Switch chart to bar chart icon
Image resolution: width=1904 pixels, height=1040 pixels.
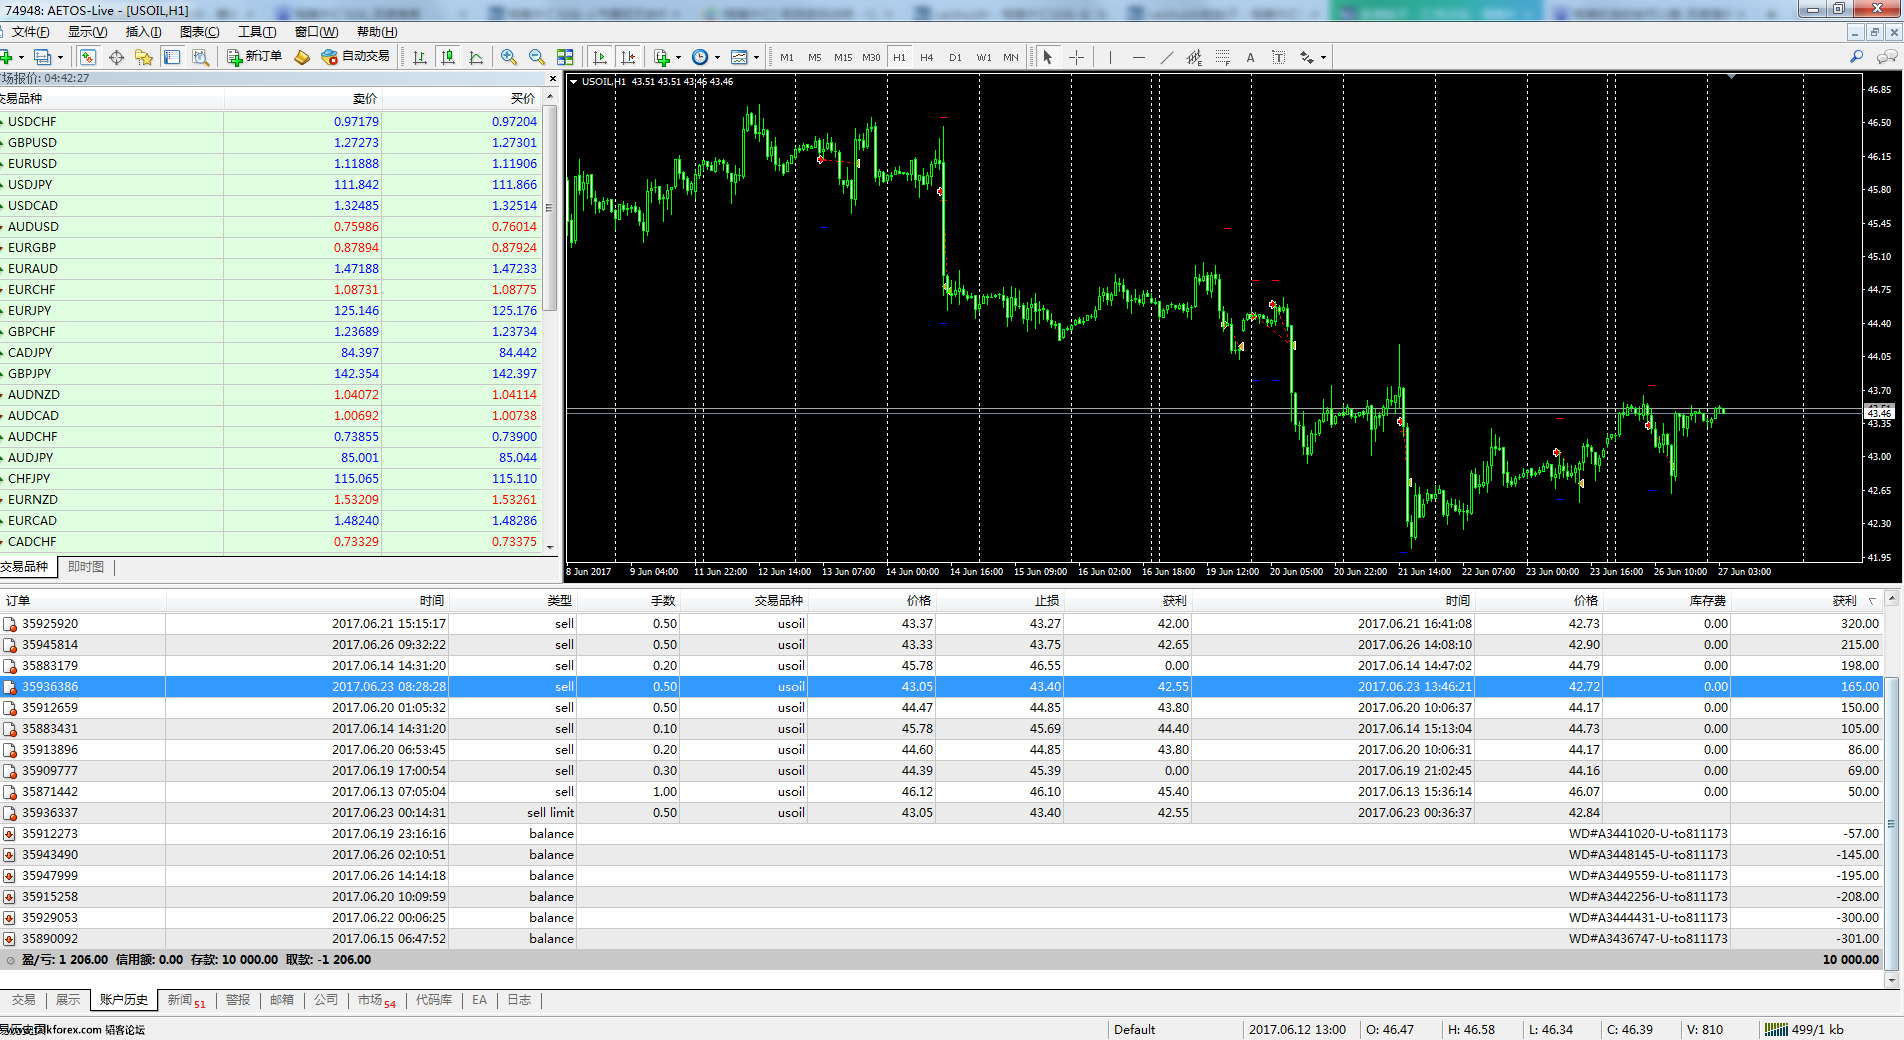pyautogui.click(x=420, y=57)
